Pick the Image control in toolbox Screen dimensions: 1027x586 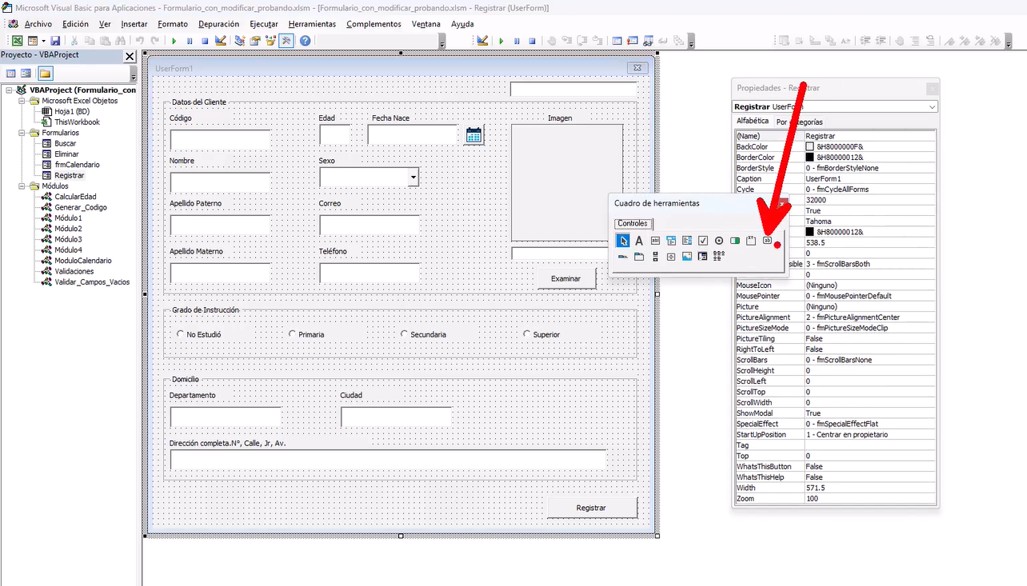[687, 257]
